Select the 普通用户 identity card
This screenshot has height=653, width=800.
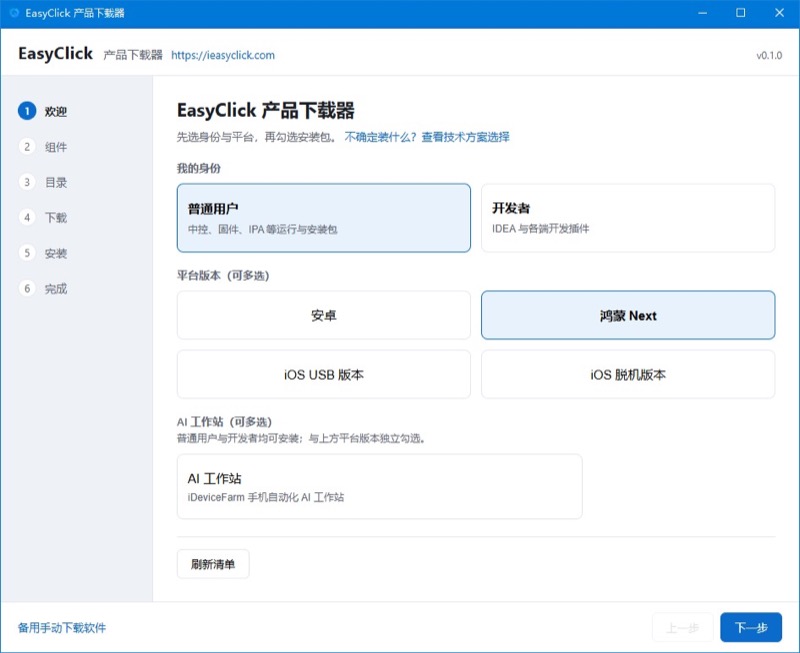coord(323,218)
